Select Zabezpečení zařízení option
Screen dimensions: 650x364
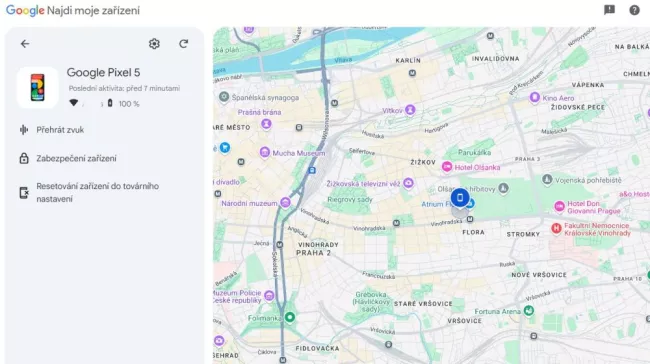click(76, 158)
